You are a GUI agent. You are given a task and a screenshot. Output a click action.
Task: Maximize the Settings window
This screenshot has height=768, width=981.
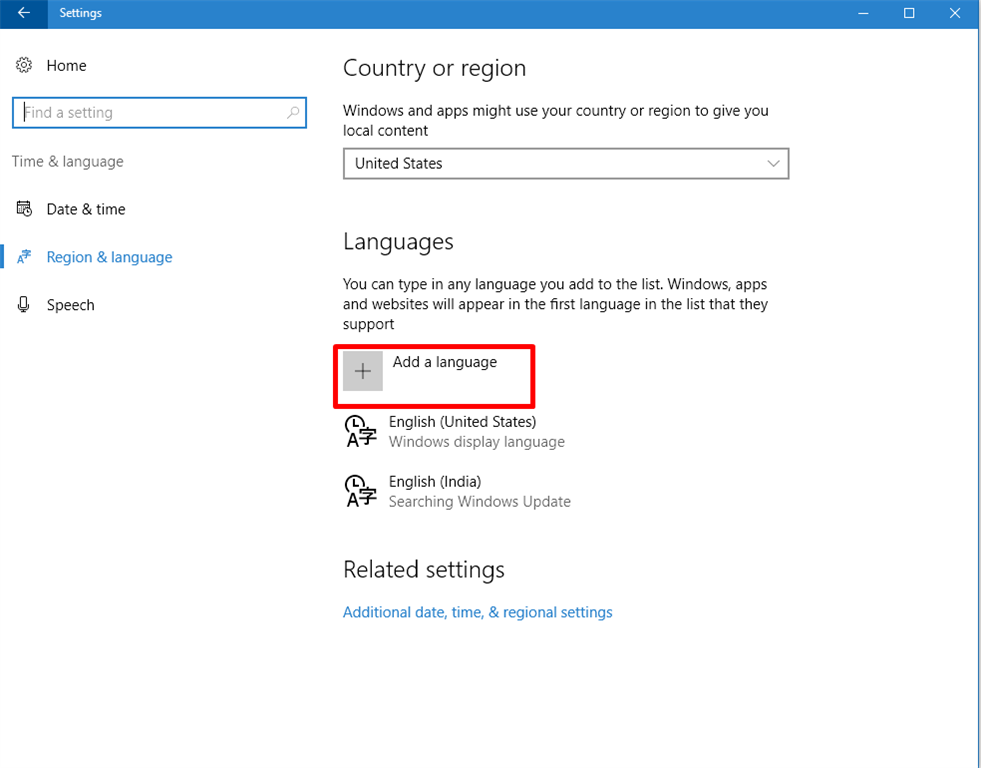pos(909,13)
